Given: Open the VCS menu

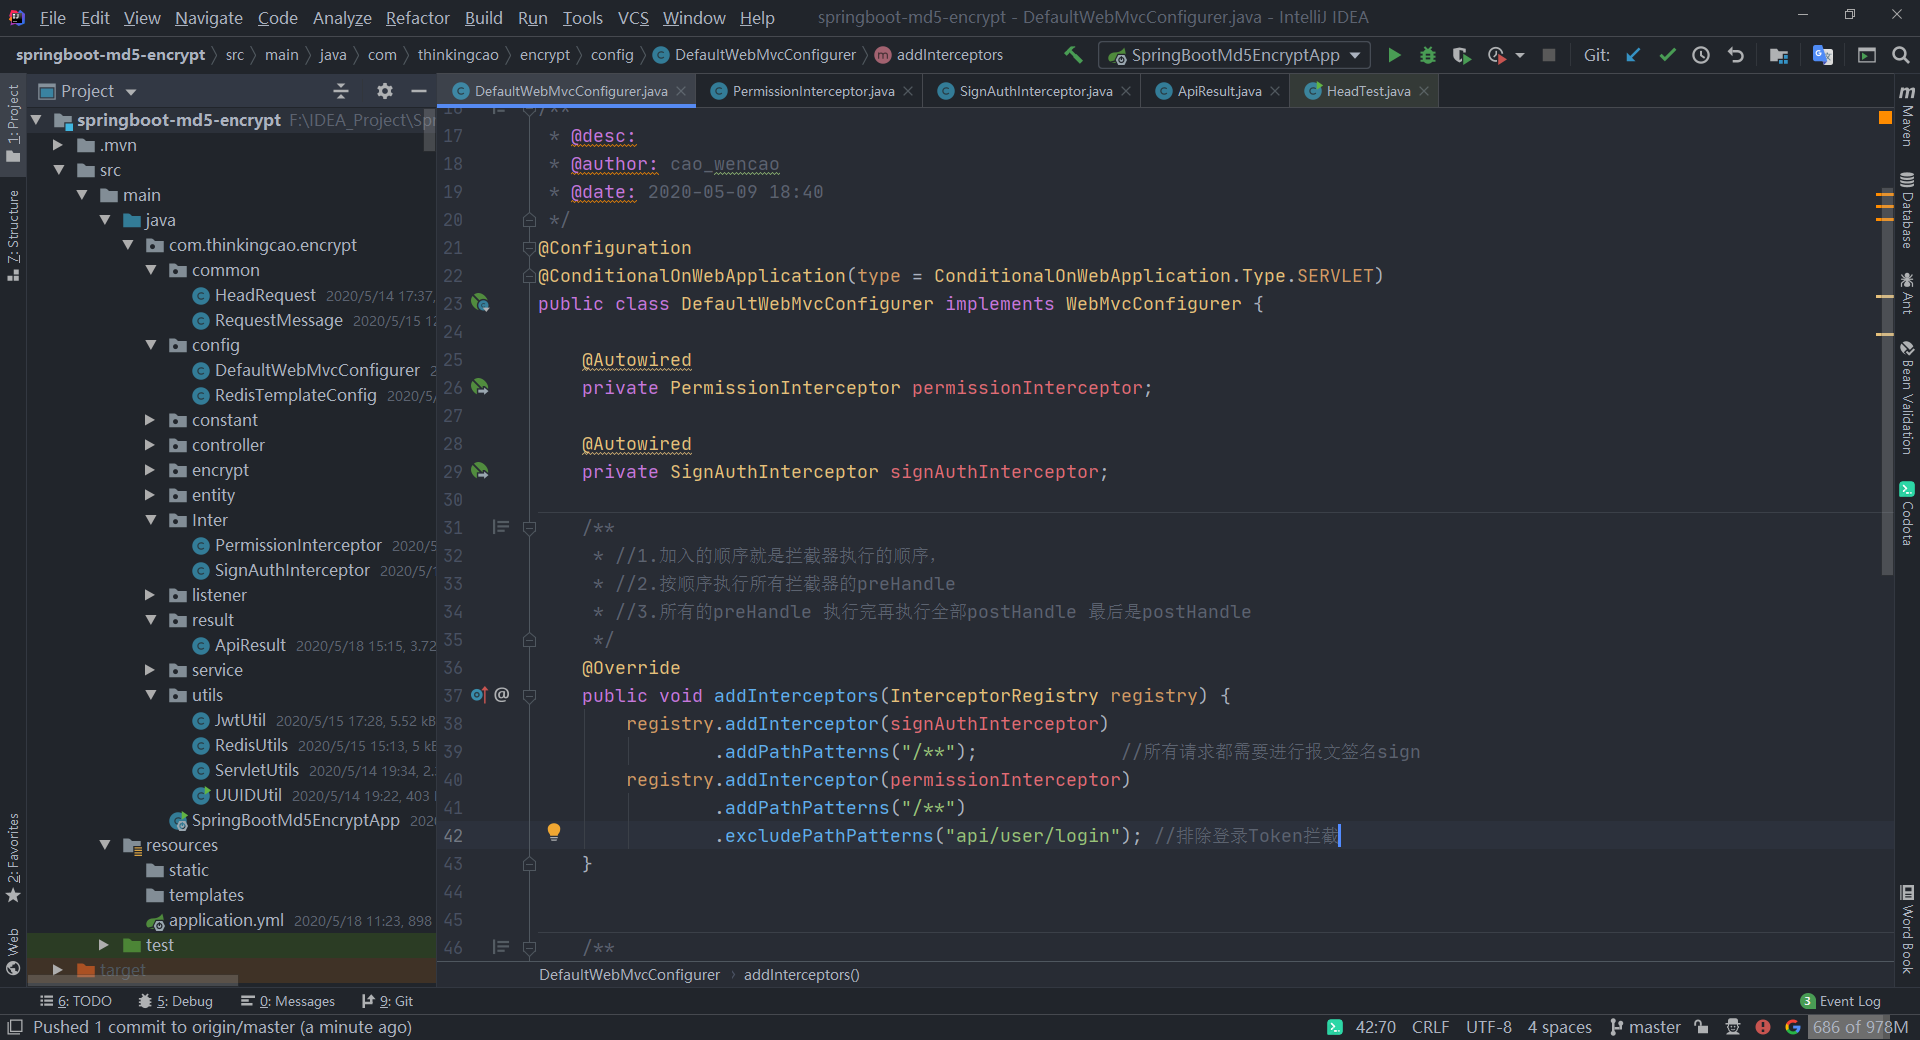Looking at the screenshot, I should click(633, 18).
